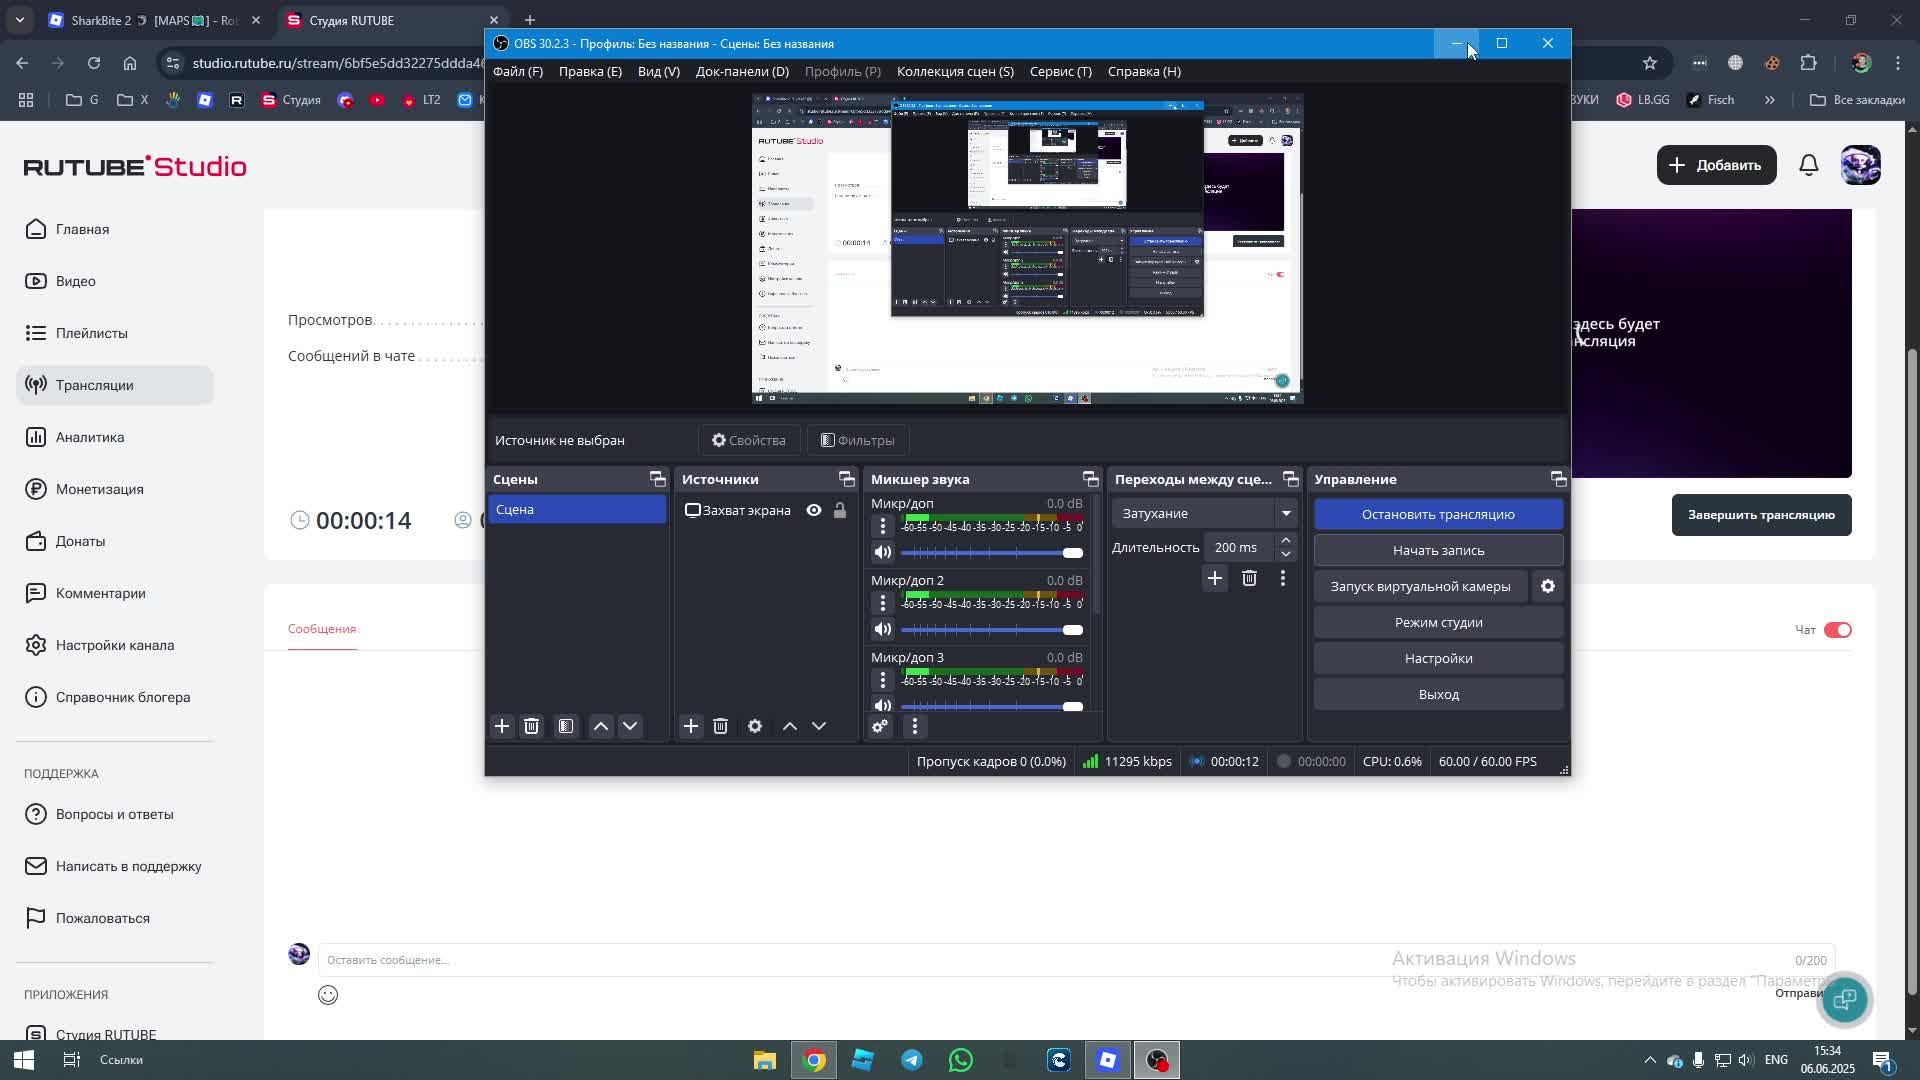1920x1080 pixels.
Task: Toggle lock on Захват экрана source
Action: (x=840, y=510)
